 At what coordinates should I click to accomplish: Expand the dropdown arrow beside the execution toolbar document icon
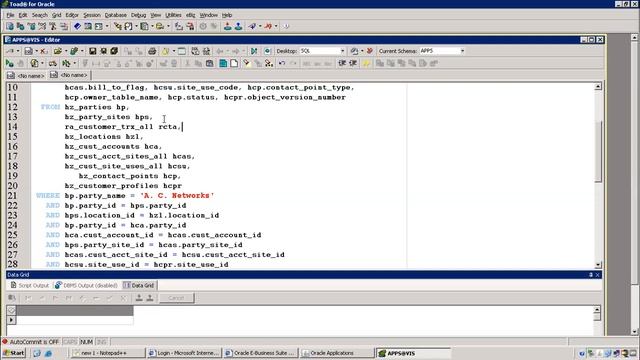(x=42, y=63)
